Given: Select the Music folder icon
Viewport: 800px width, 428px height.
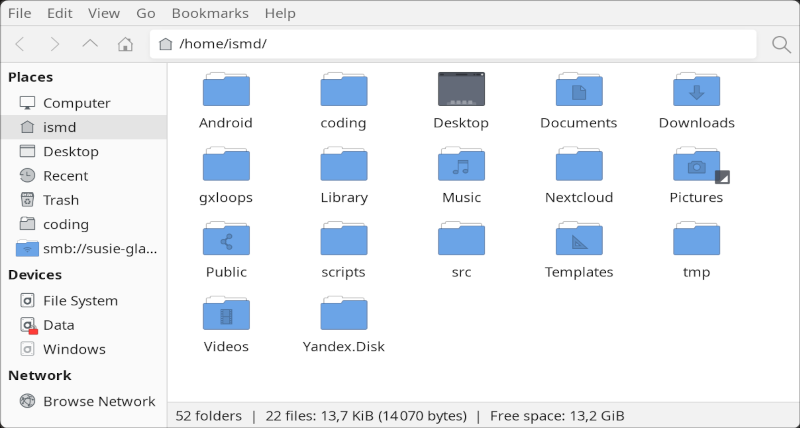Looking at the screenshot, I should (461, 165).
